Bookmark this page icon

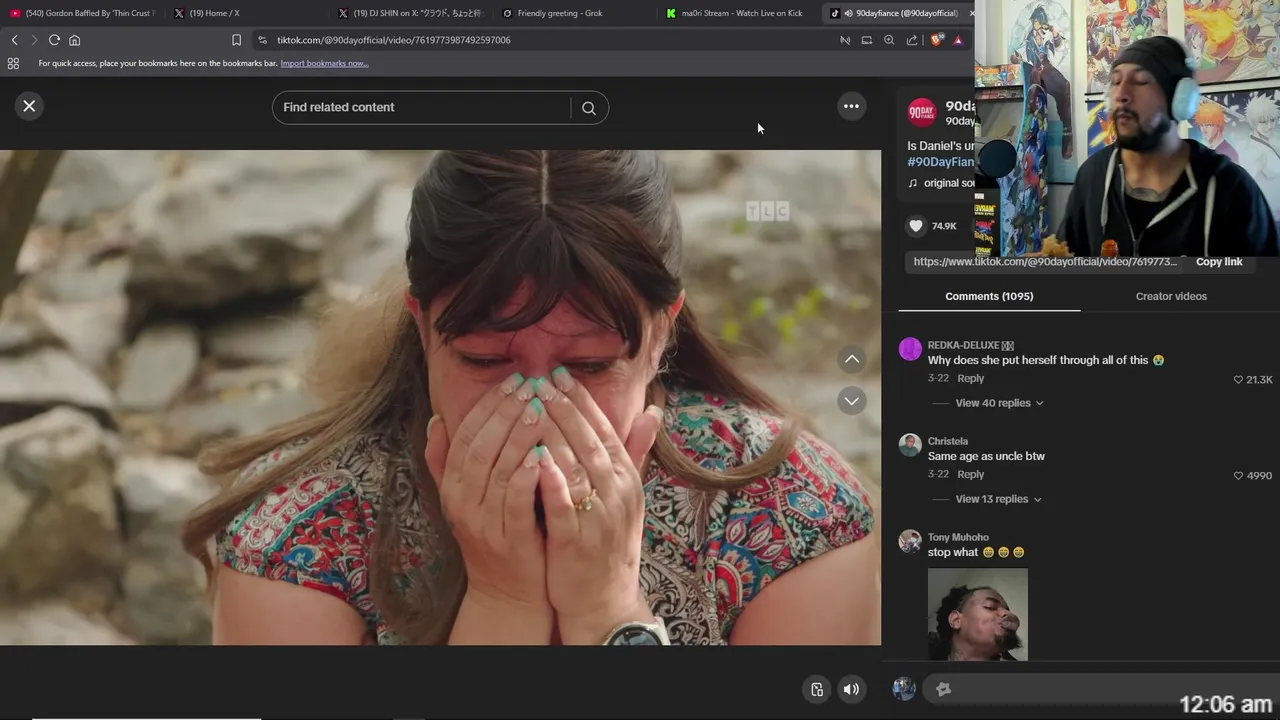point(236,40)
